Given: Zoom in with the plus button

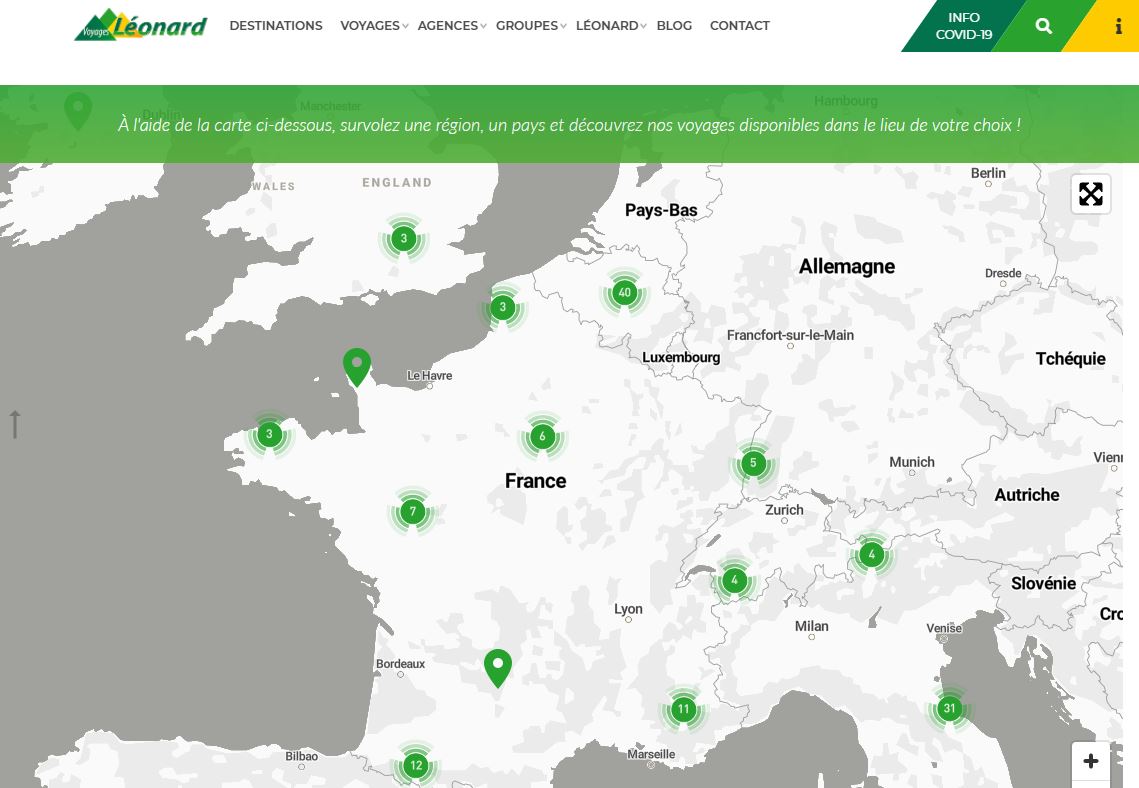Looking at the screenshot, I should click(1090, 761).
